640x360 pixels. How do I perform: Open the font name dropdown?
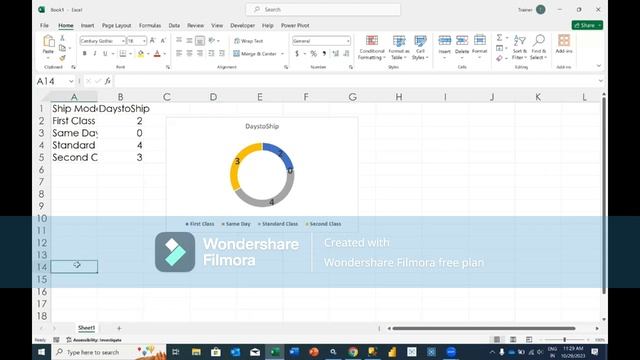pos(123,41)
